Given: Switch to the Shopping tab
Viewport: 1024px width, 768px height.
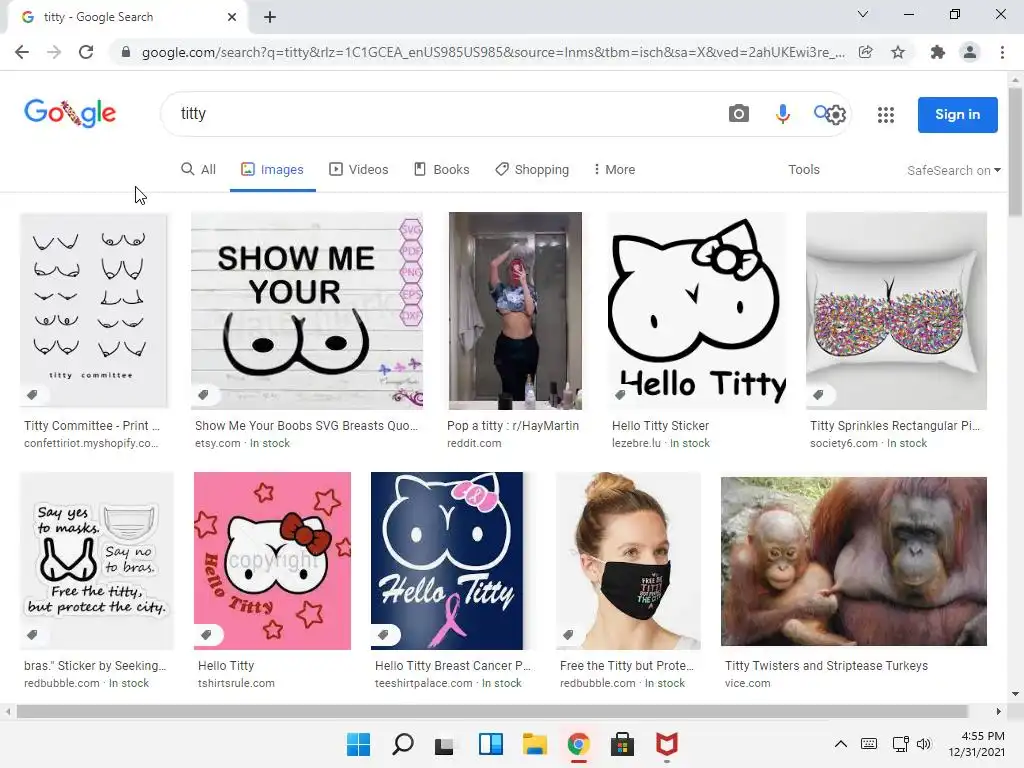Looking at the screenshot, I should 532,170.
